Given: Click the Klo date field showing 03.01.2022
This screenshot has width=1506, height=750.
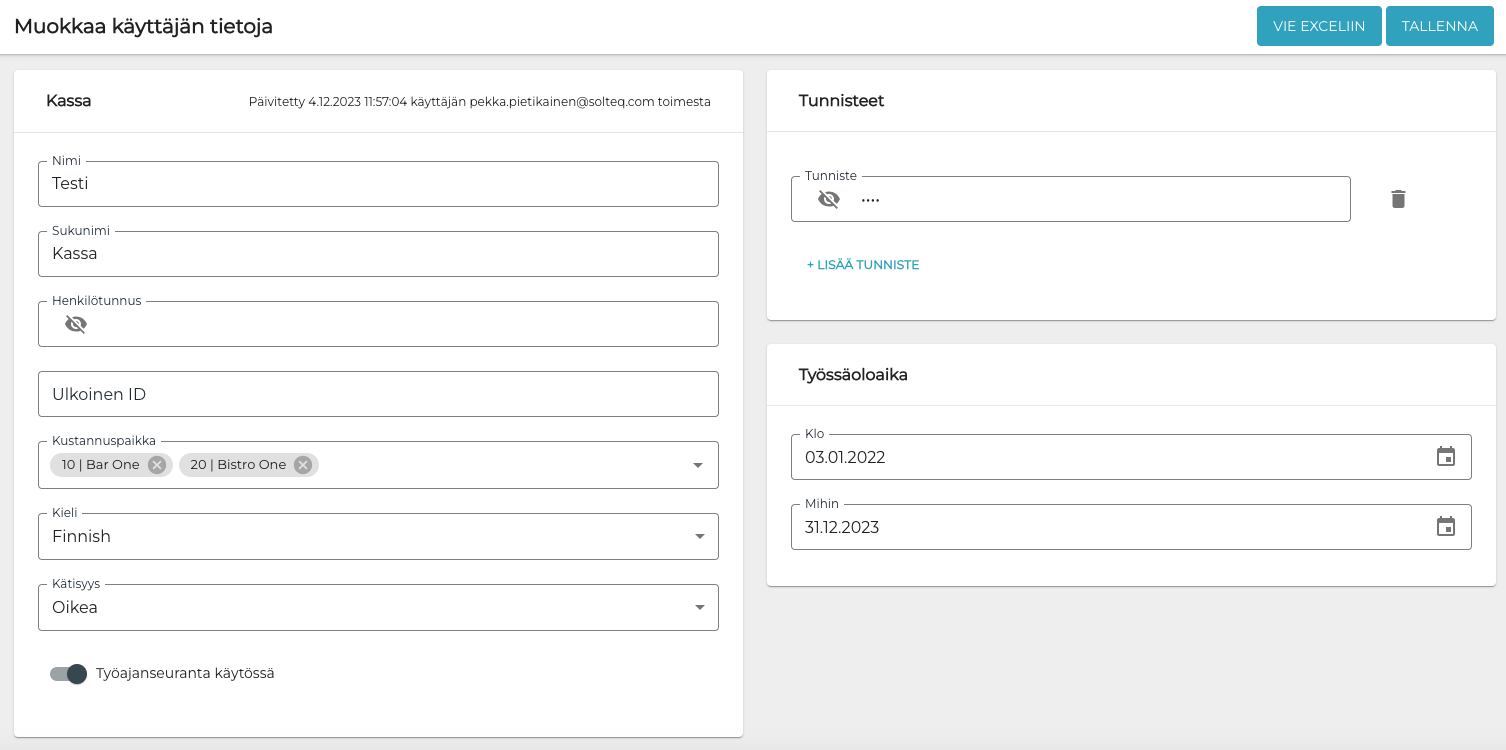Looking at the screenshot, I should (x=1100, y=457).
